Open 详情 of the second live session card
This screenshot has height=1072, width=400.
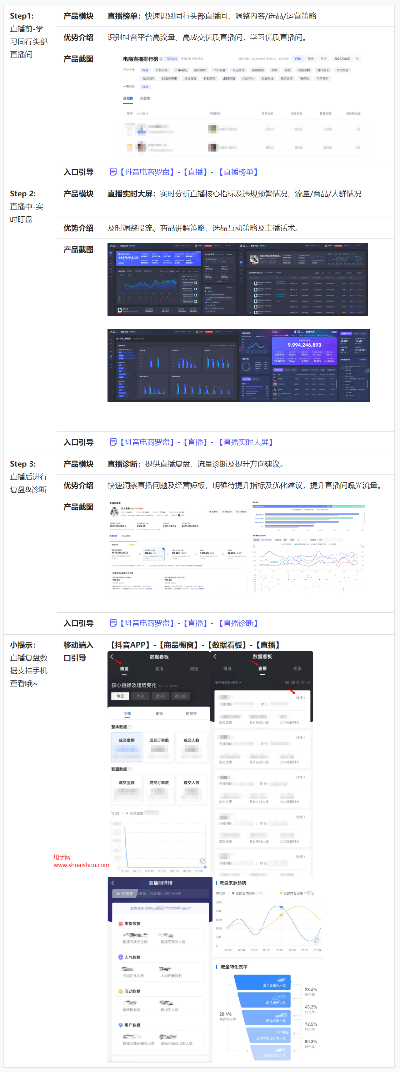pos(300,738)
